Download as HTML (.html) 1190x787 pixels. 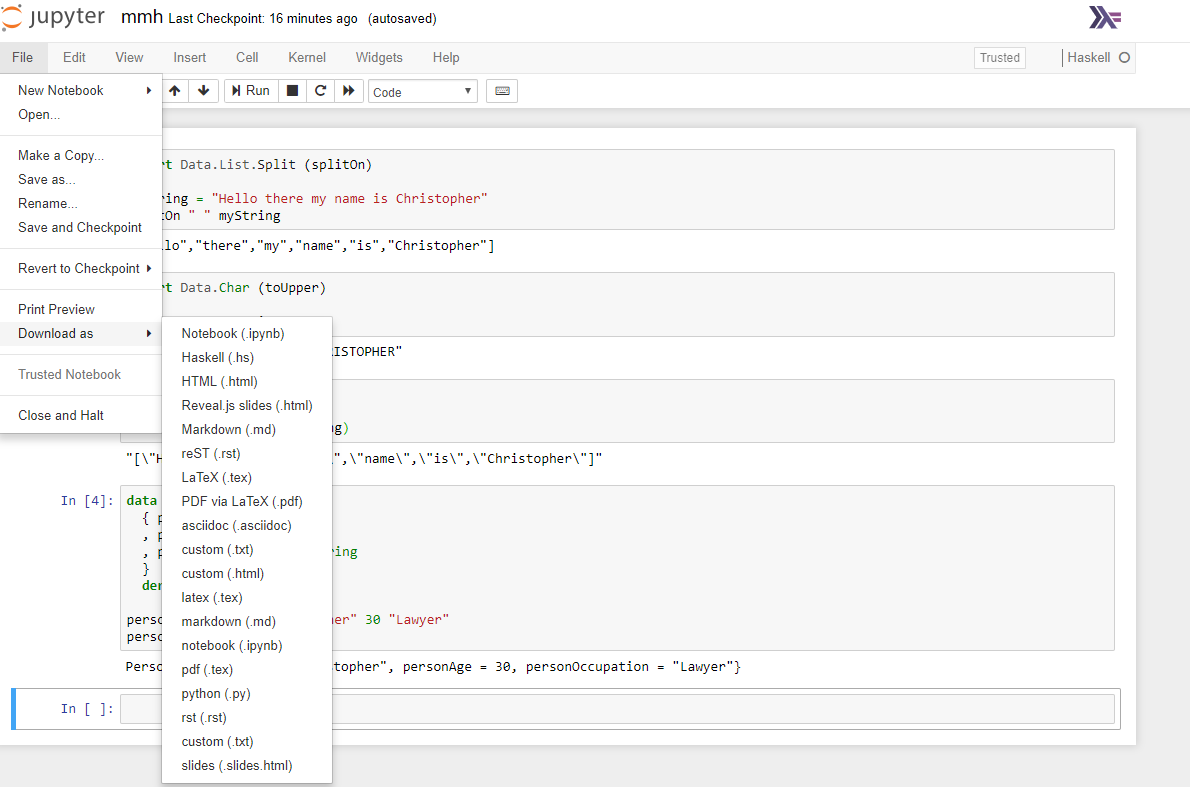click(247, 382)
